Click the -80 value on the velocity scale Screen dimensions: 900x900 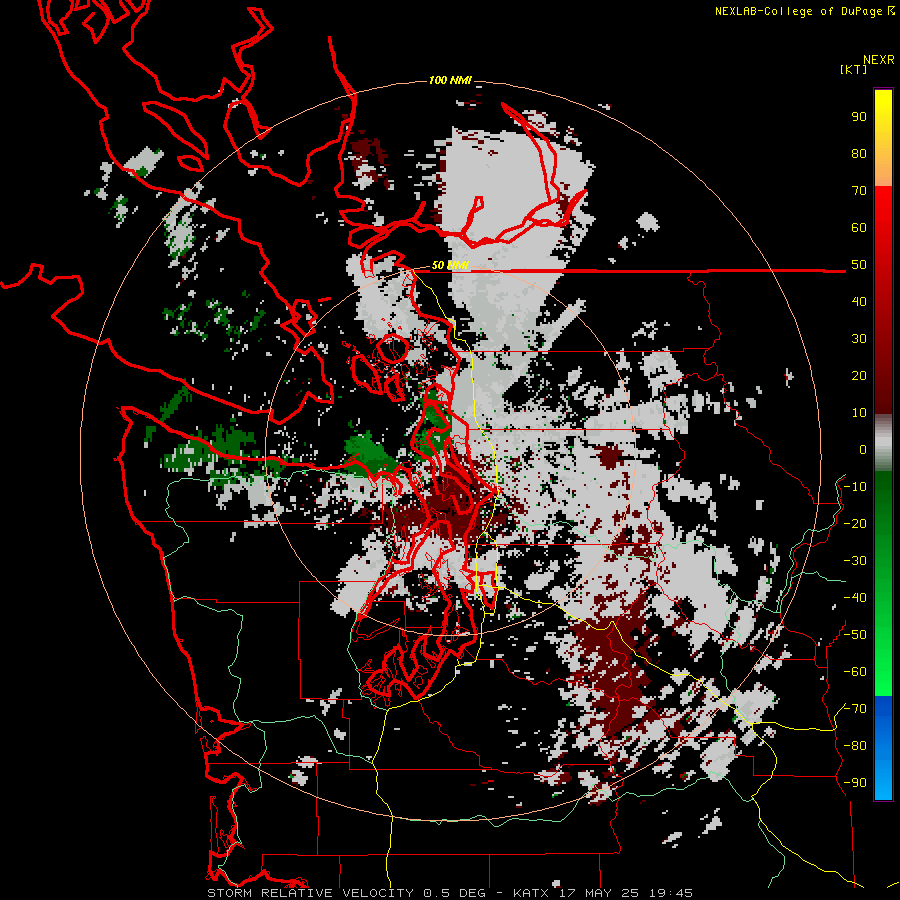click(x=855, y=746)
